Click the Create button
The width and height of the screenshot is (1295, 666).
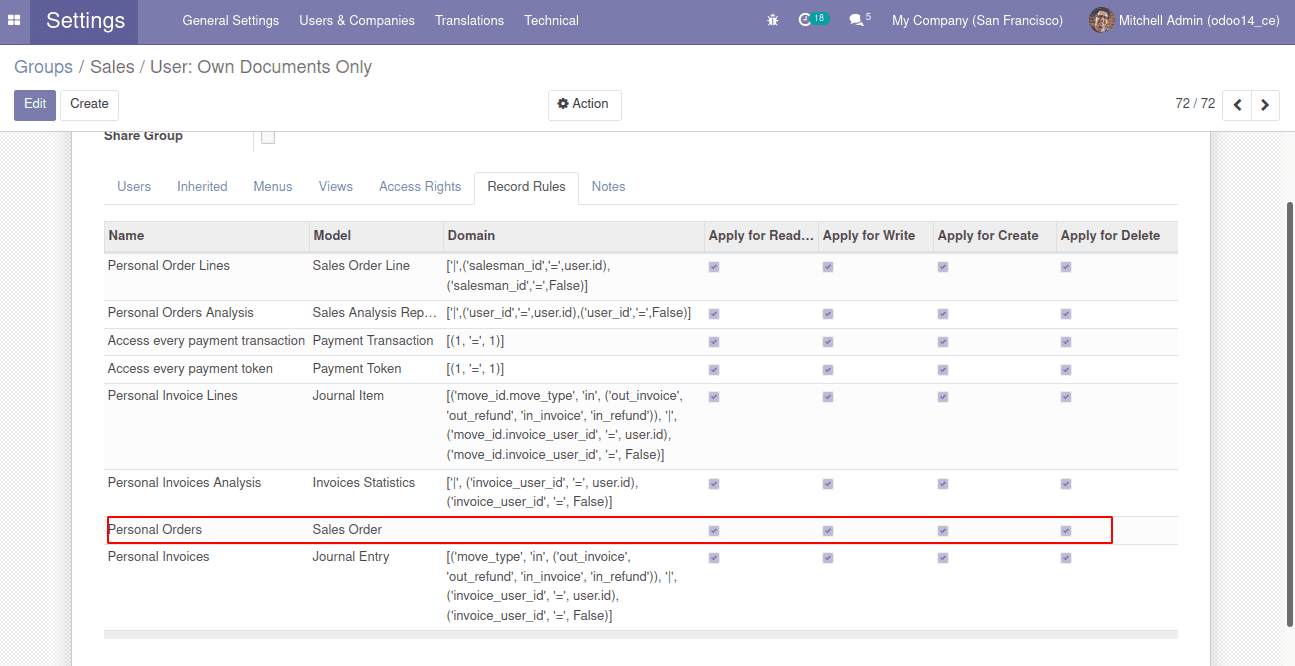pos(89,105)
